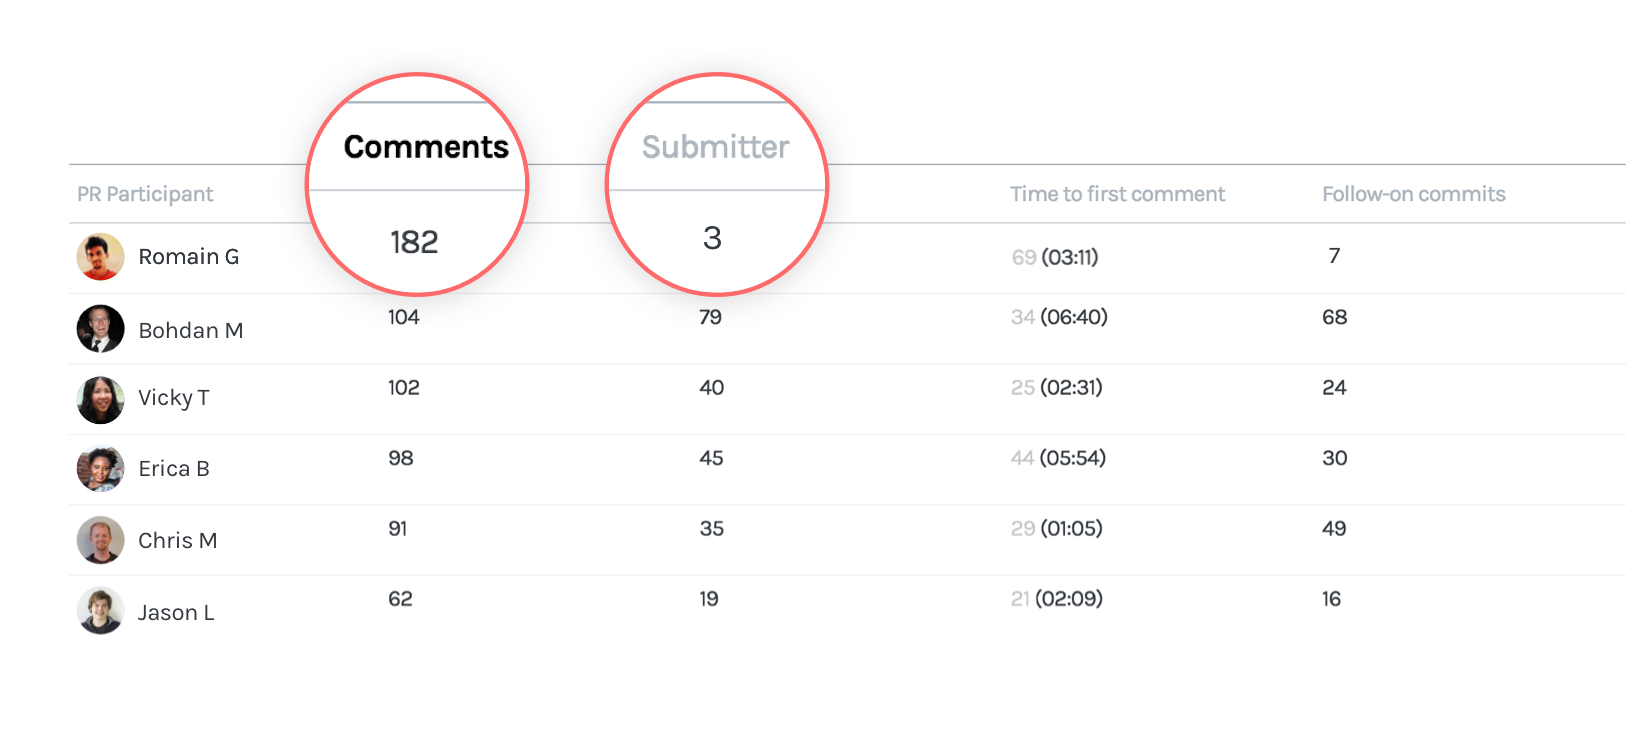The width and height of the screenshot is (1650, 750).
Task: Select Jason L's profile photo
Action: (101, 611)
